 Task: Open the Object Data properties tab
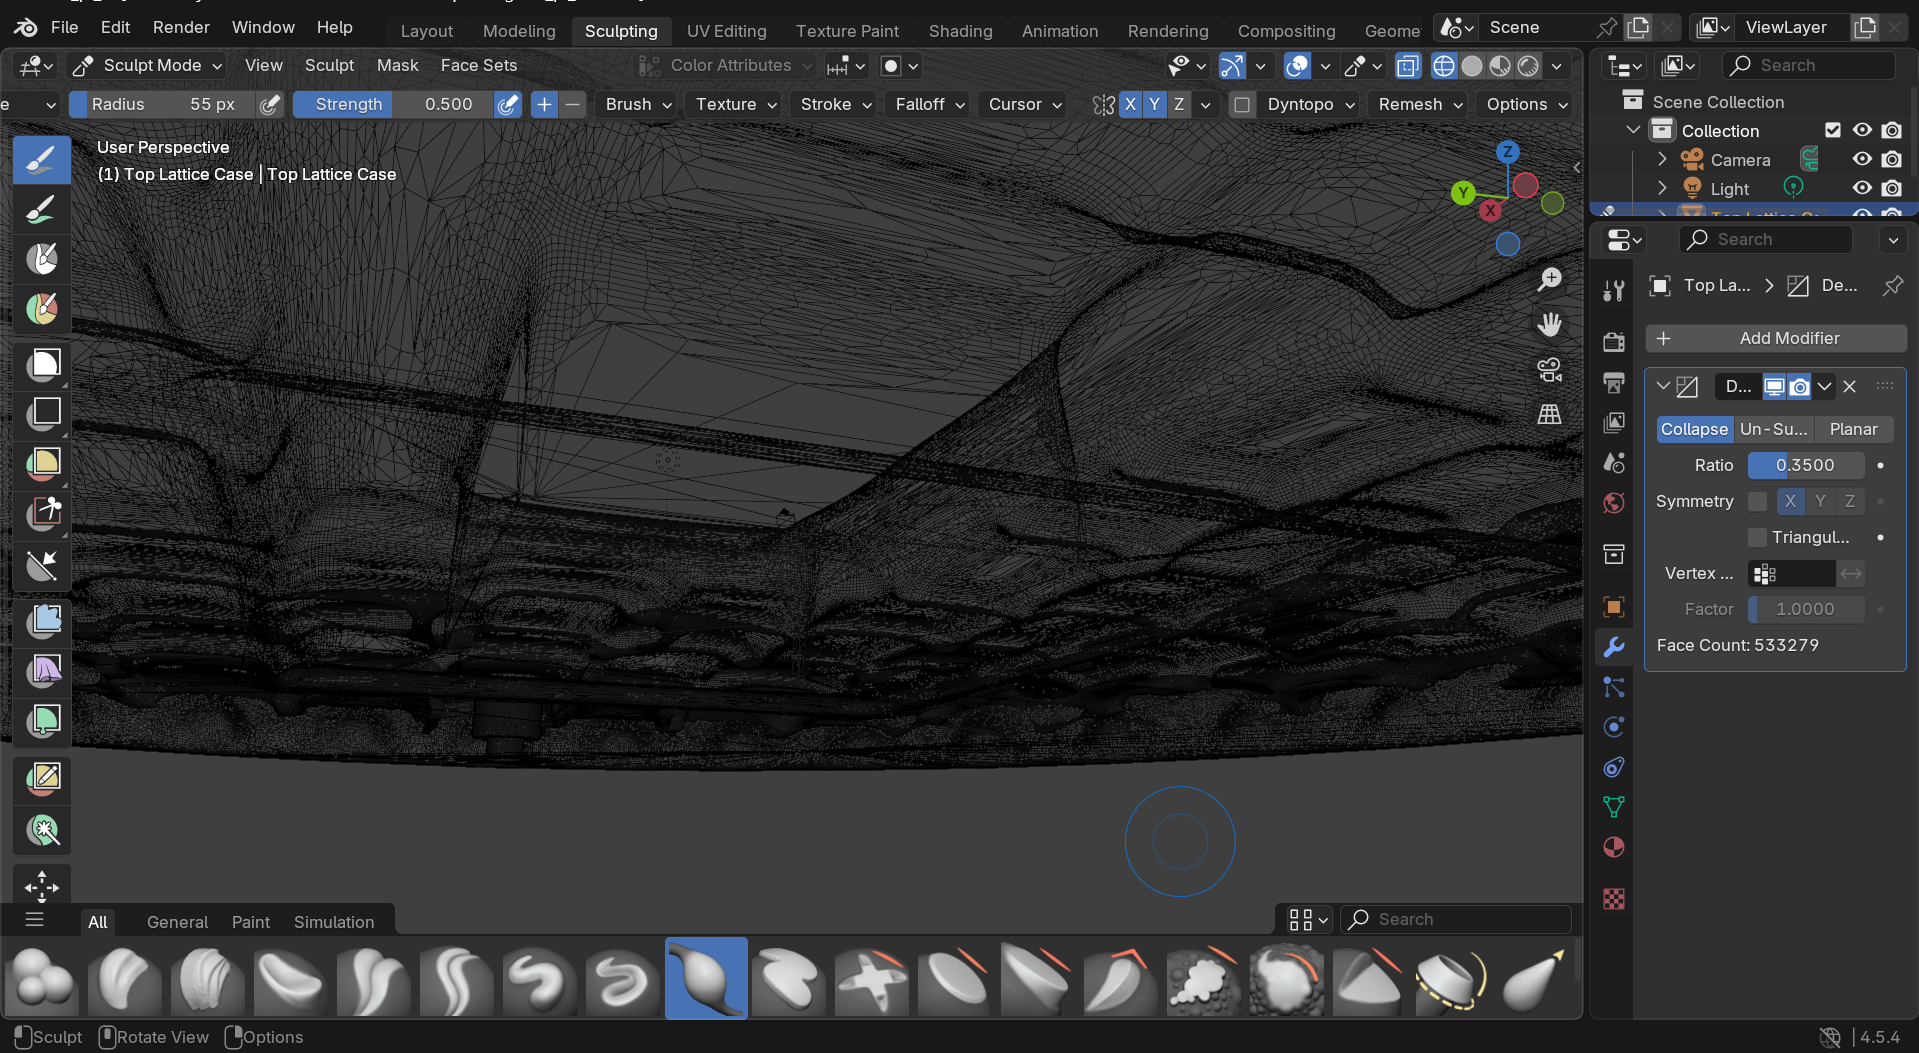point(1614,807)
